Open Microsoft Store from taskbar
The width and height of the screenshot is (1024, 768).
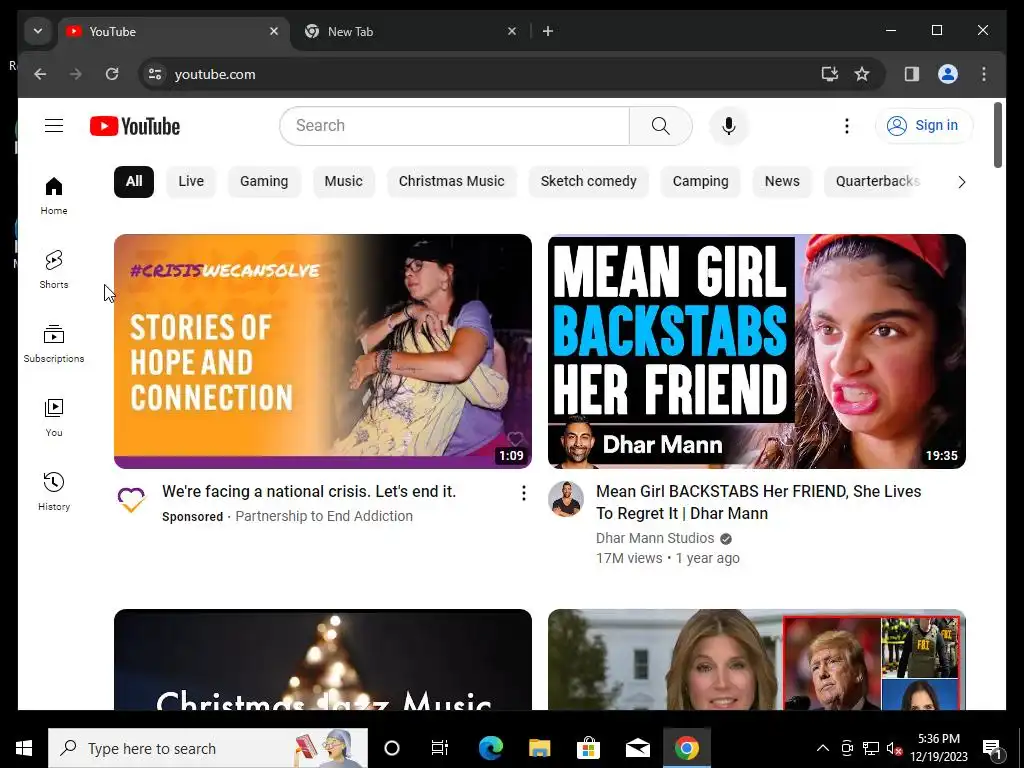pos(588,748)
